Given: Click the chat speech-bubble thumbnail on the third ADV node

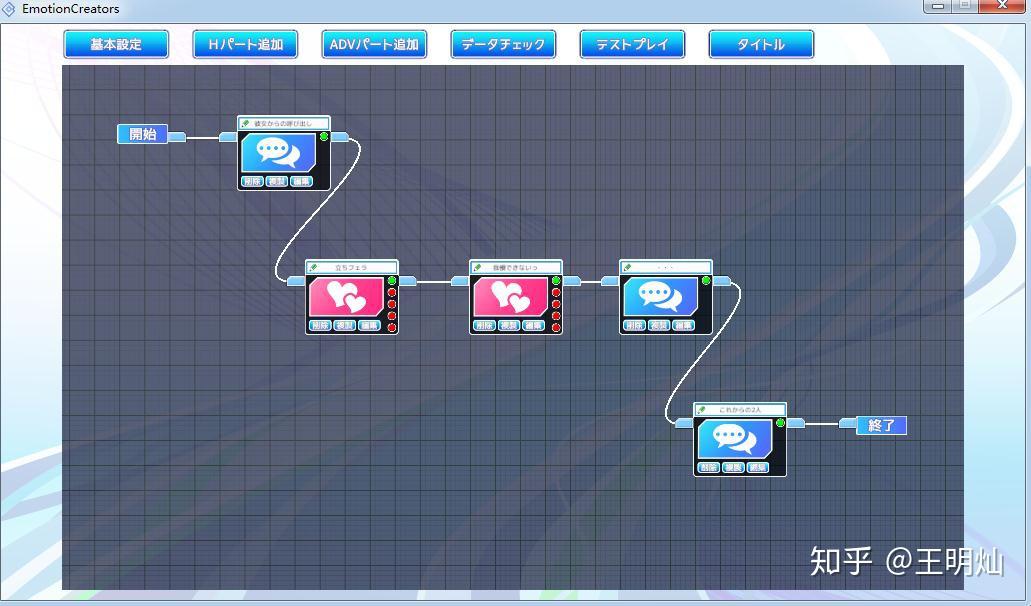Looking at the screenshot, I should tap(660, 296).
